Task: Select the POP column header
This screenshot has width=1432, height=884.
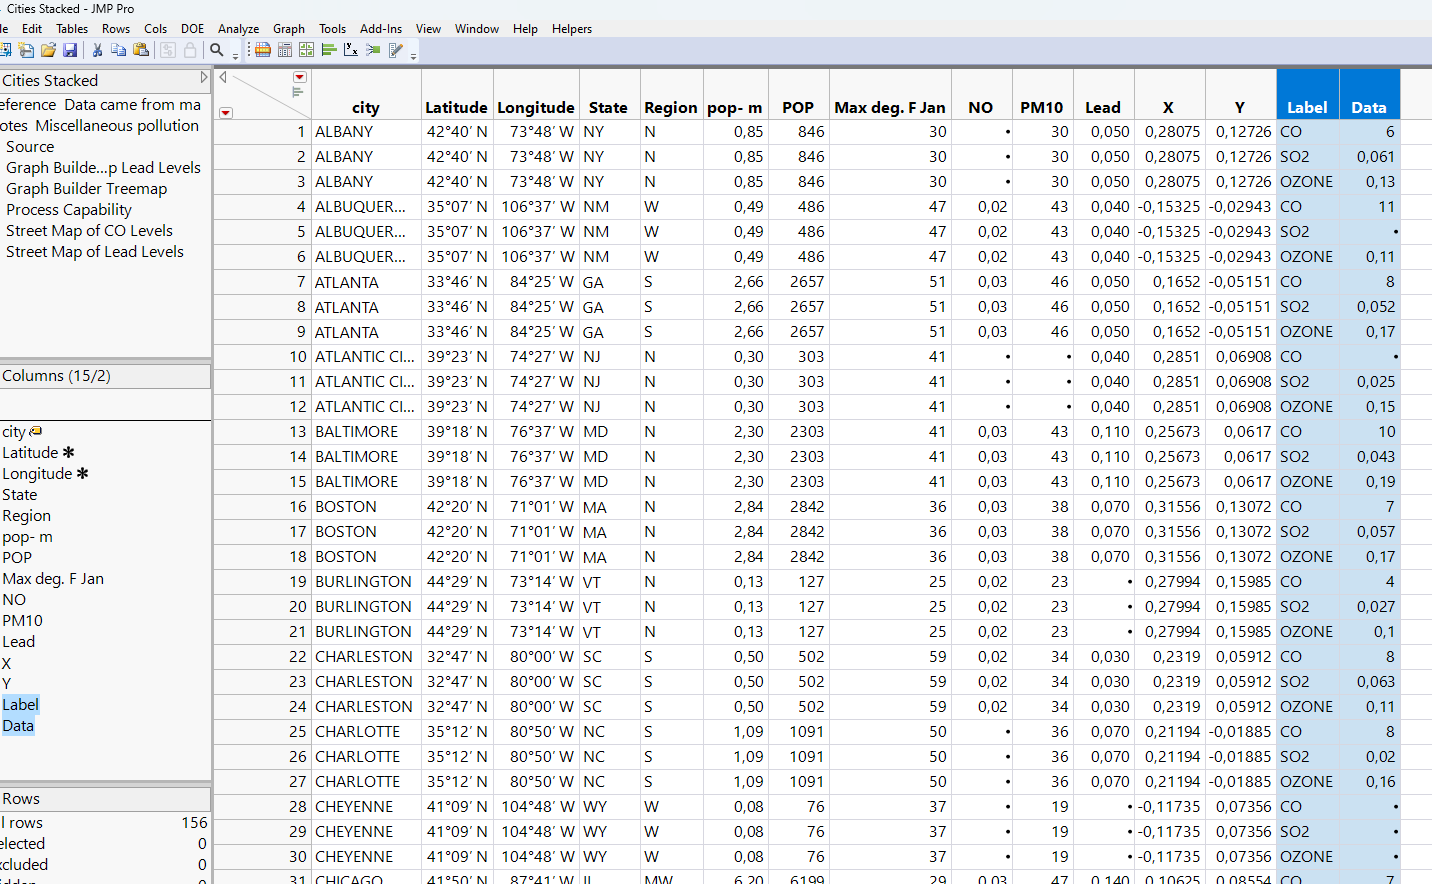Action: [797, 107]
